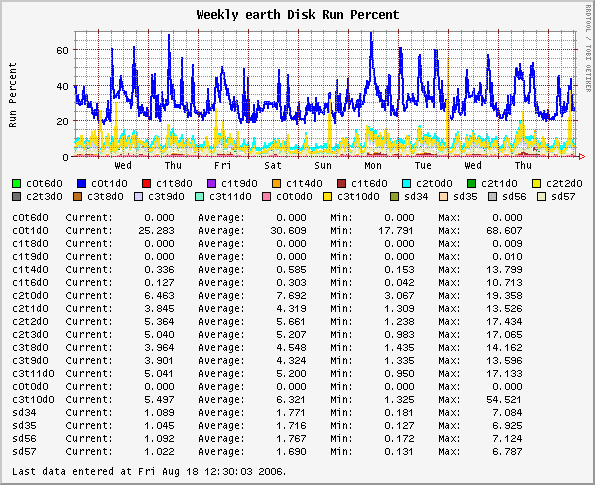Click the c3t11d0 aqua legend swatch
This screenshot has width=595, height=485.
tap(200, 197)
